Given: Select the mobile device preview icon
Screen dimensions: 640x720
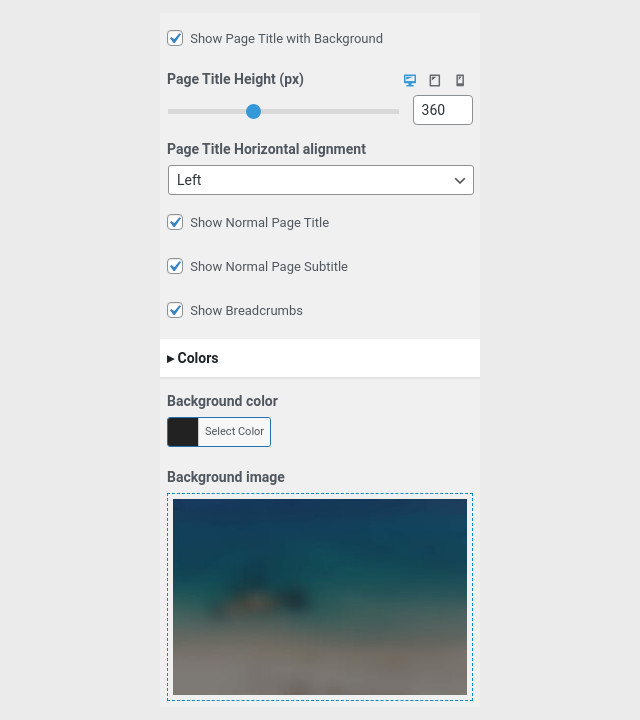Looking at the screenshot, I should [x=460, y=80].
